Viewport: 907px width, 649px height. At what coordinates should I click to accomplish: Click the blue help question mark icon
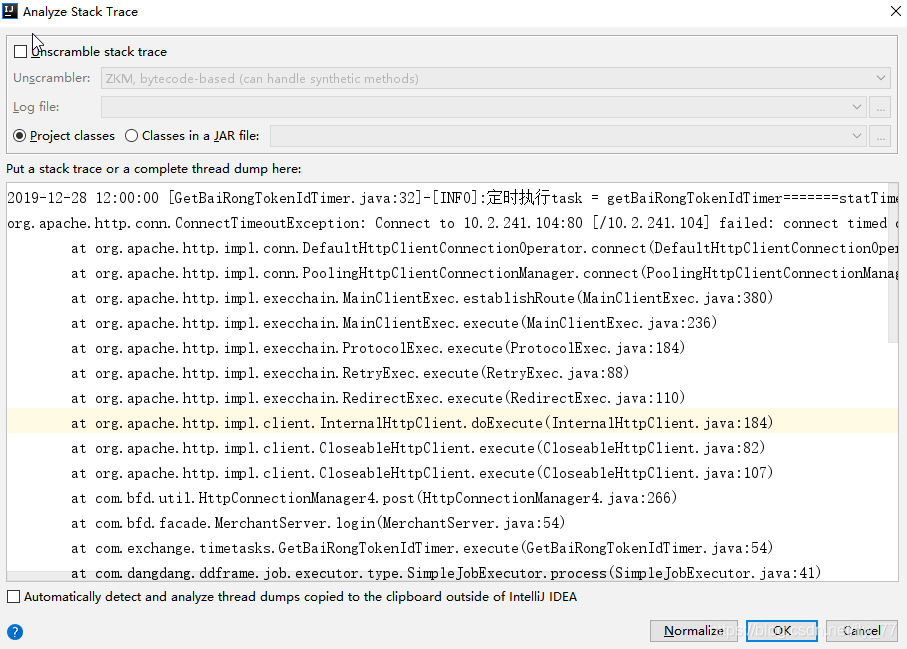(15, 631)
